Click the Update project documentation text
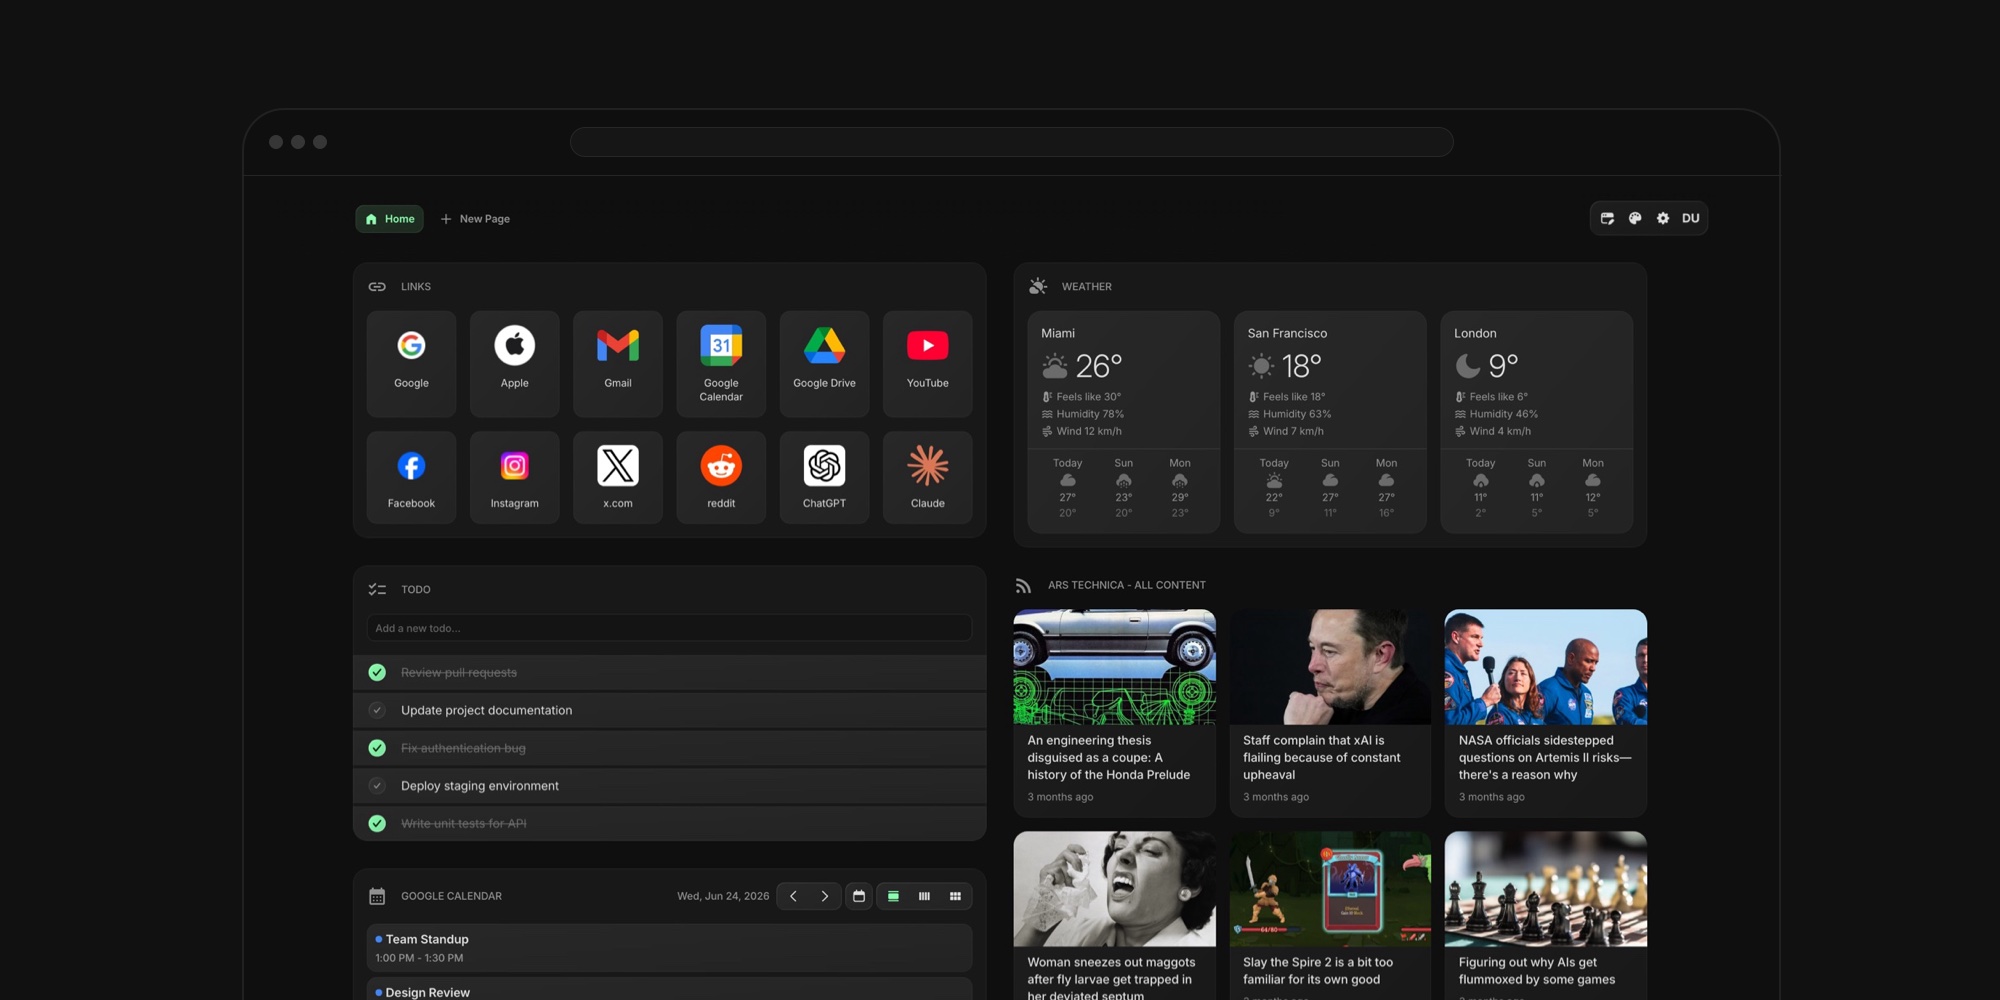The width and height of the screenshot is (2000, 1000). coord(486,710)
